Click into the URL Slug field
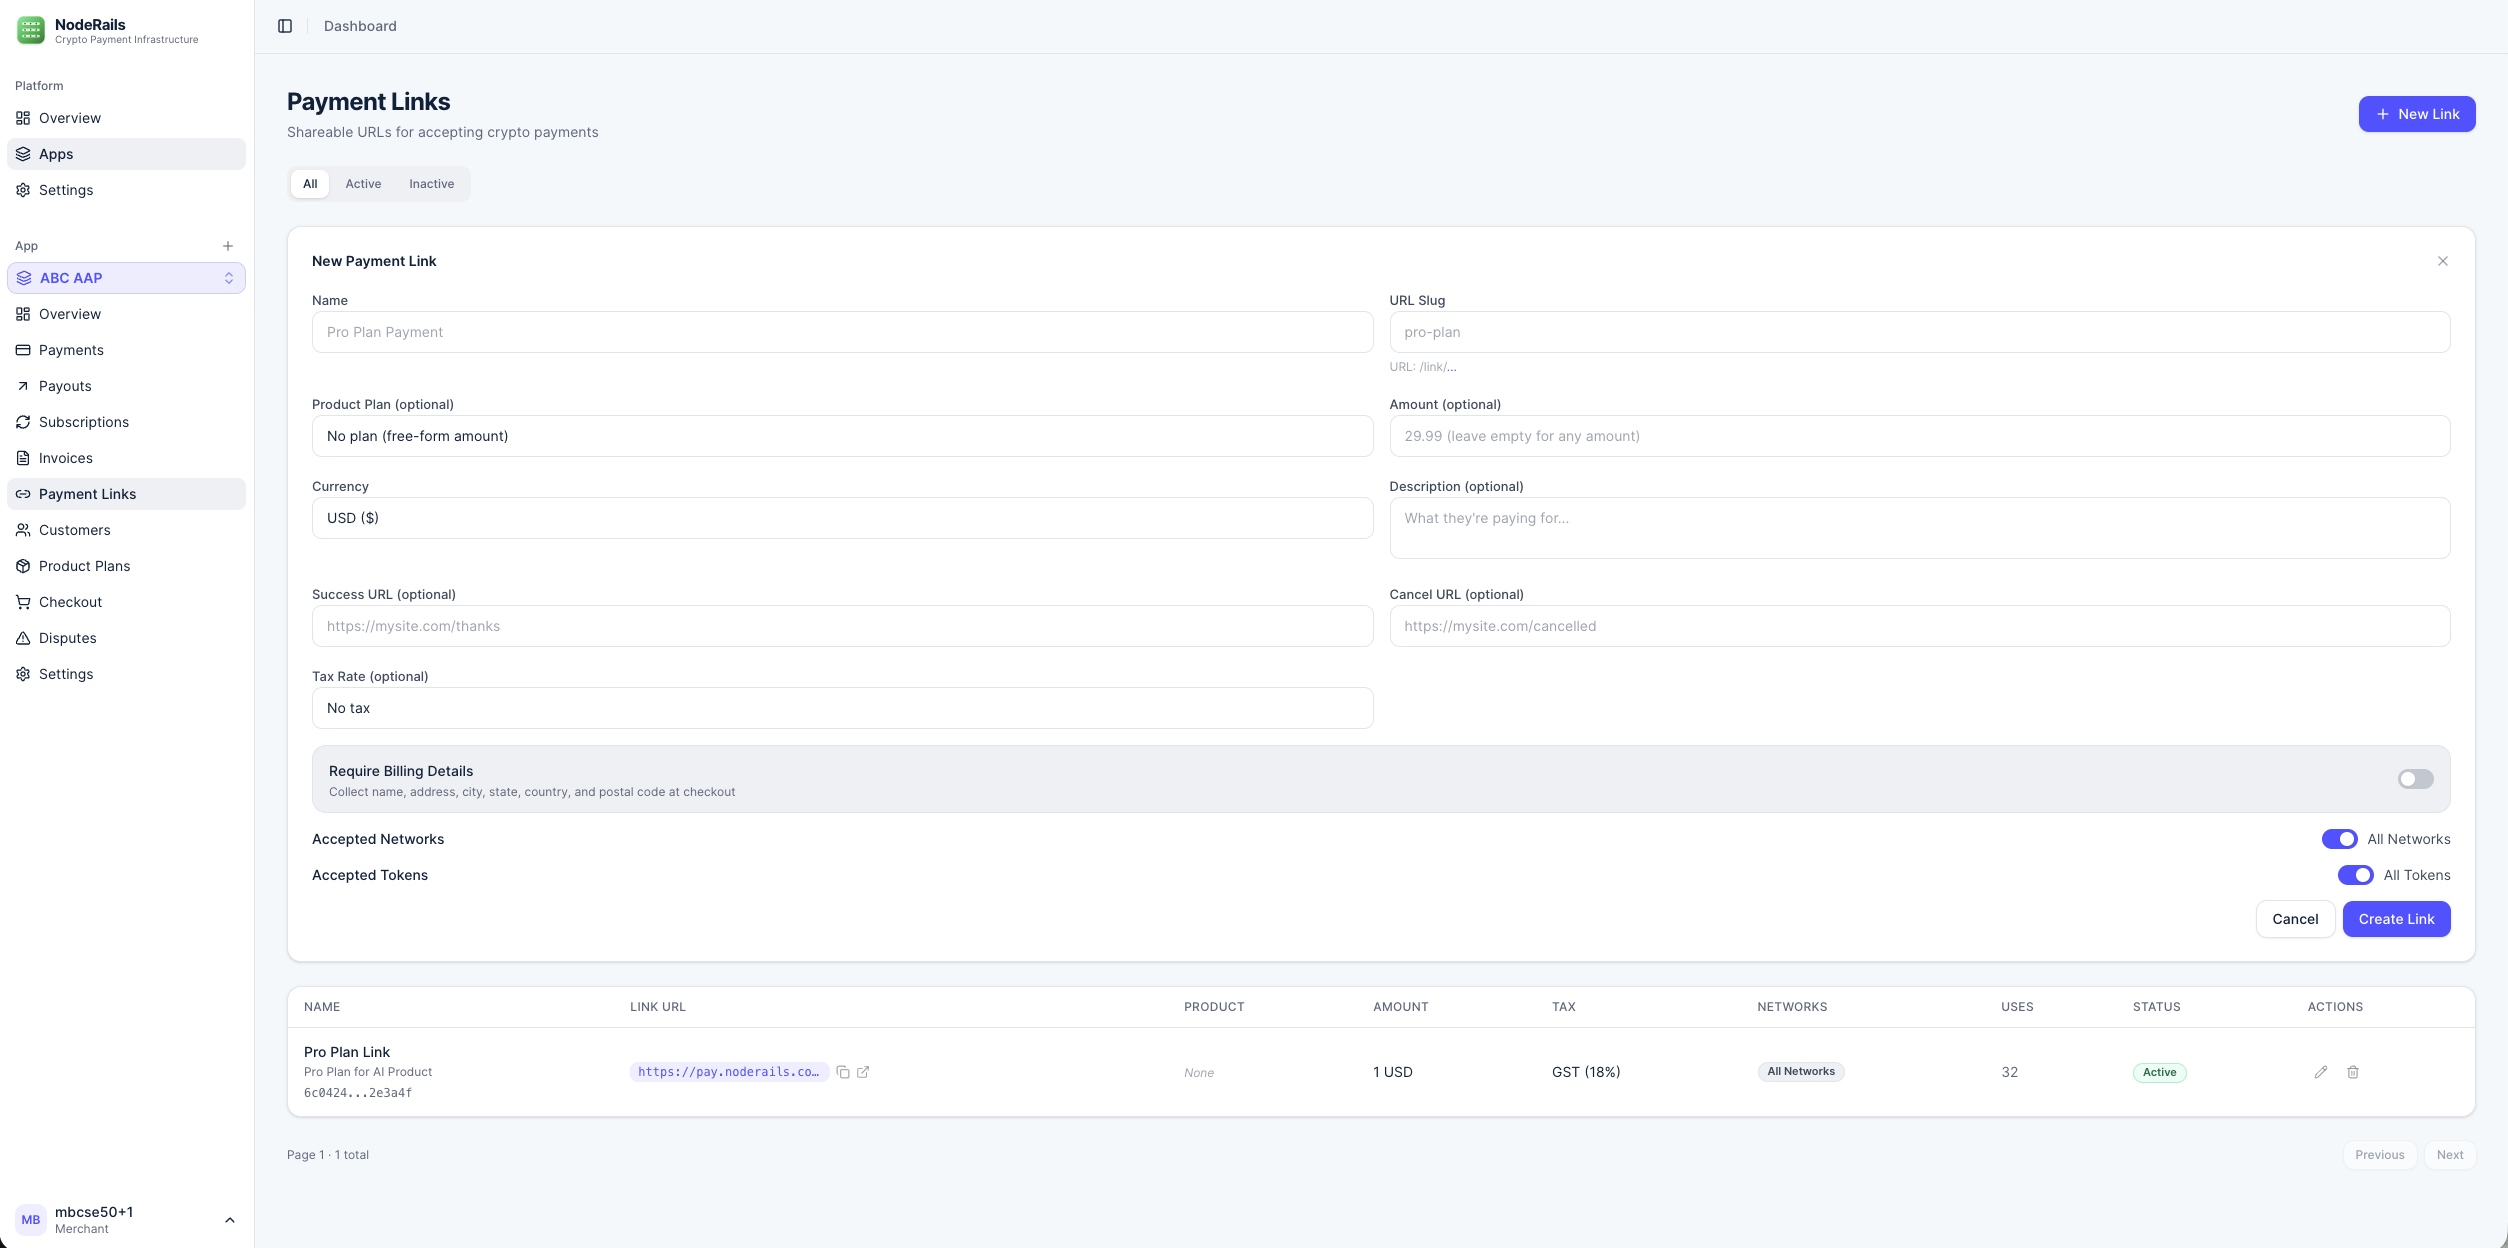 (1919, 332)
